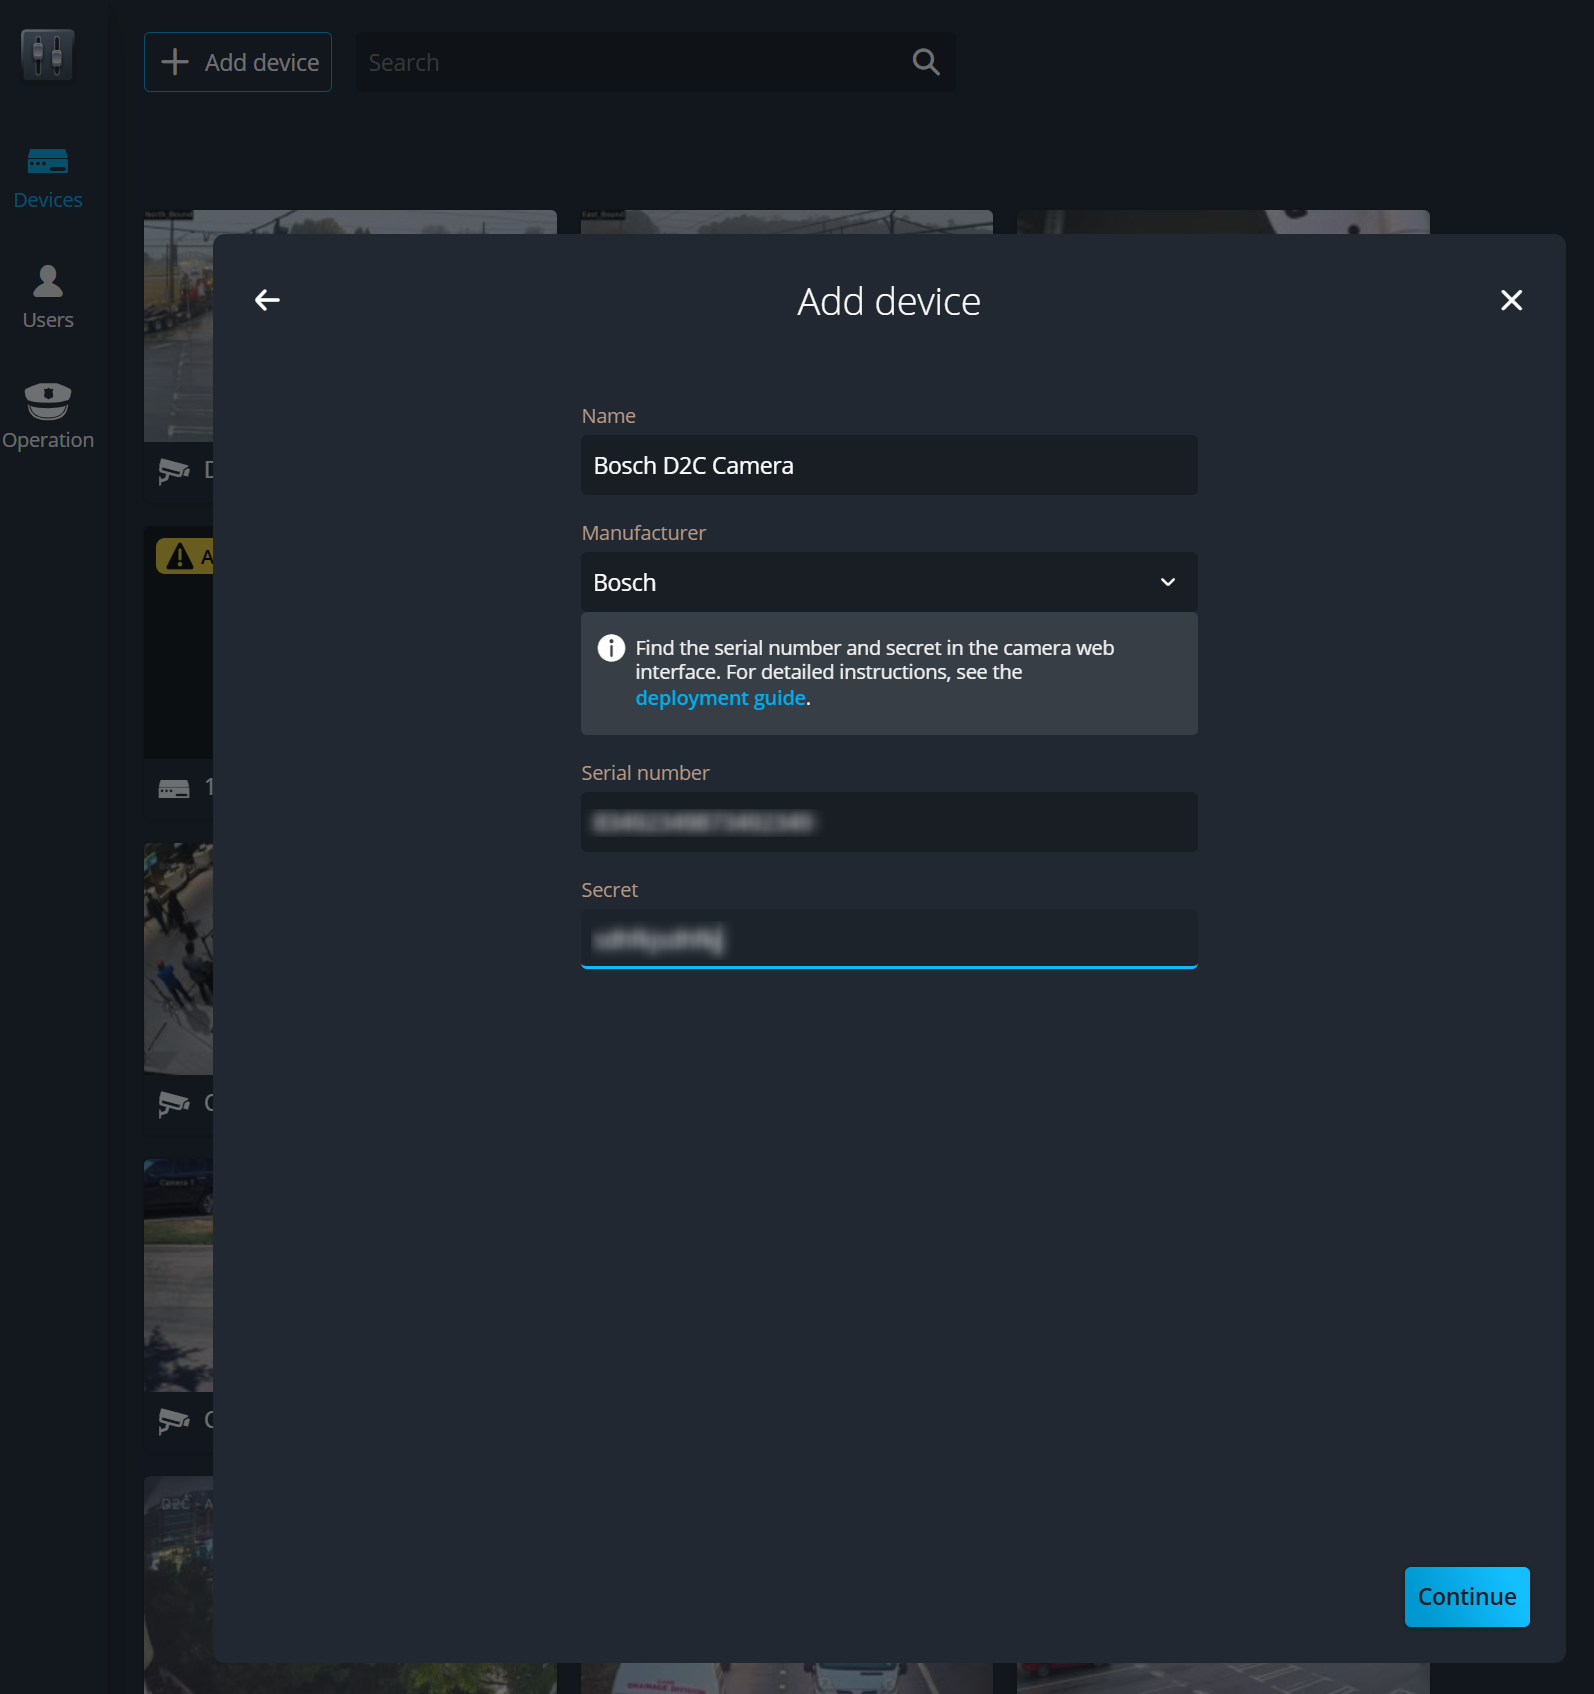Open the Operation section

pyautogui.click(x=48, y=417)
